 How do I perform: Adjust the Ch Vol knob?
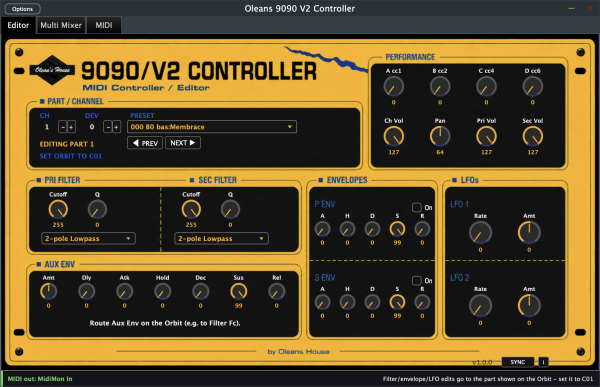[393, 136]
